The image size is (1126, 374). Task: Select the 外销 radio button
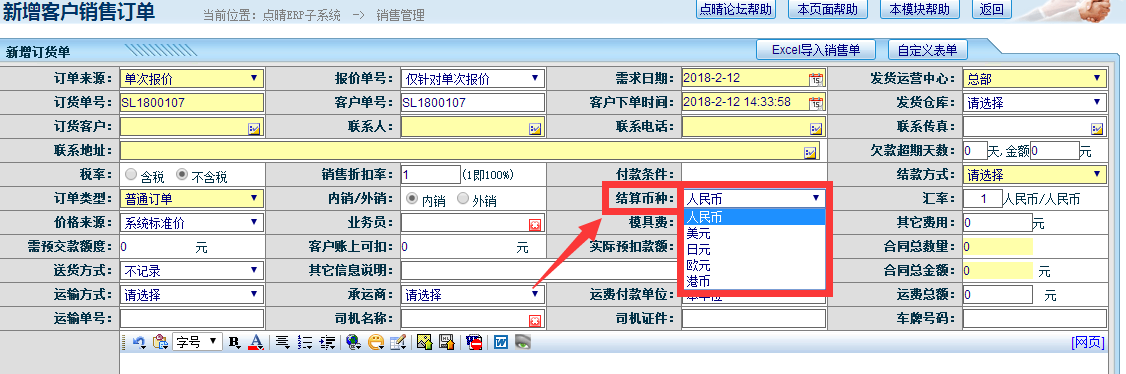(x=463, y=199)
